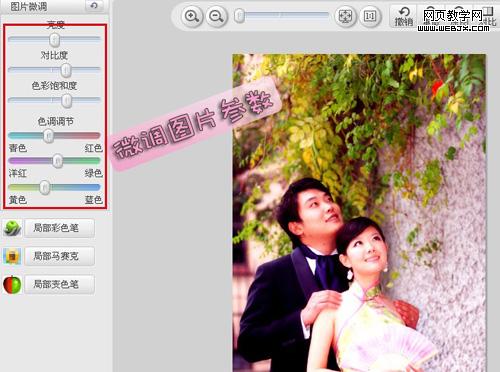Click the red-green apple 局部变色笔 icon
Viewport: 500px width, 372px height.
[x=12, y=284]
